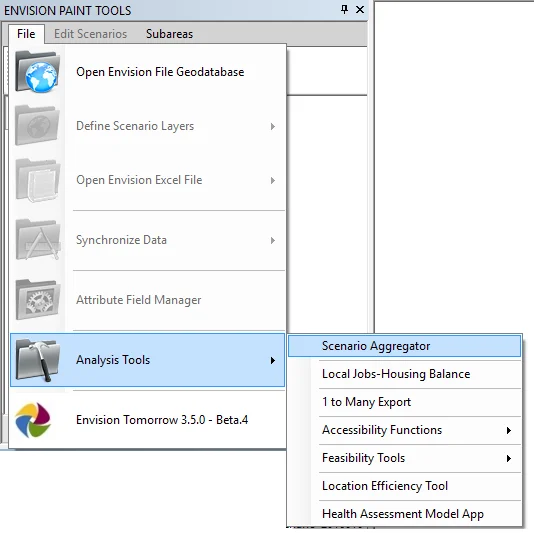Open Local Jobs-Housing Balance tool
Image resolution: width=534 pixels, height=537 pixels.
[405, 374]
